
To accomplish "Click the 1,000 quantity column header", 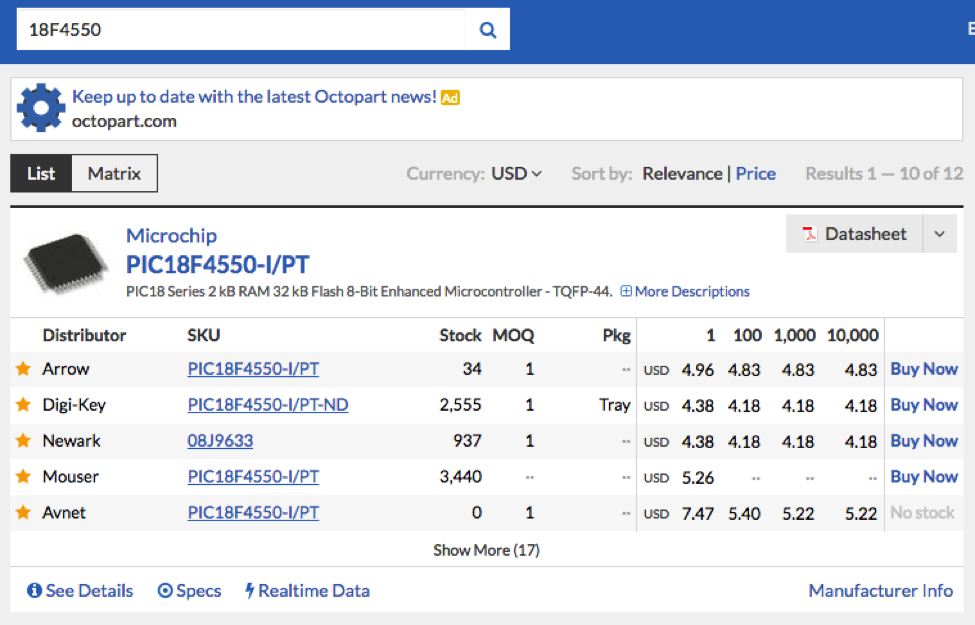I will [x=795, y=335].
